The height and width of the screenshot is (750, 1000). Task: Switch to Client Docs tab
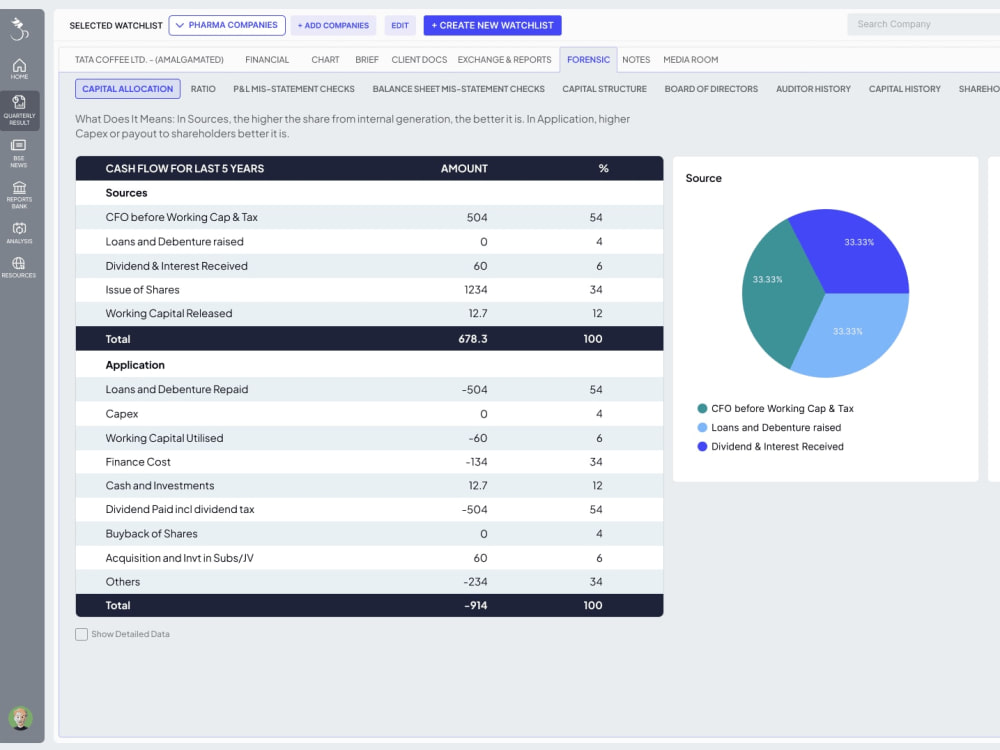tap(419, 59)
